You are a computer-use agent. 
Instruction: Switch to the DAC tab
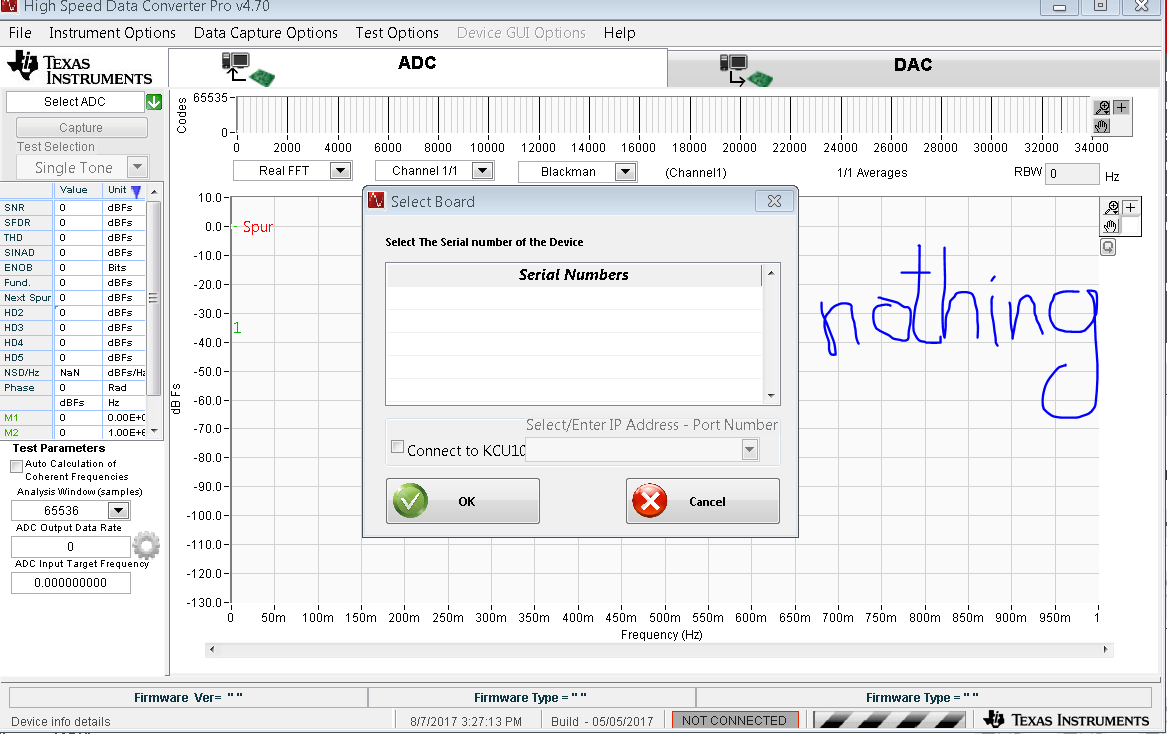912,69
